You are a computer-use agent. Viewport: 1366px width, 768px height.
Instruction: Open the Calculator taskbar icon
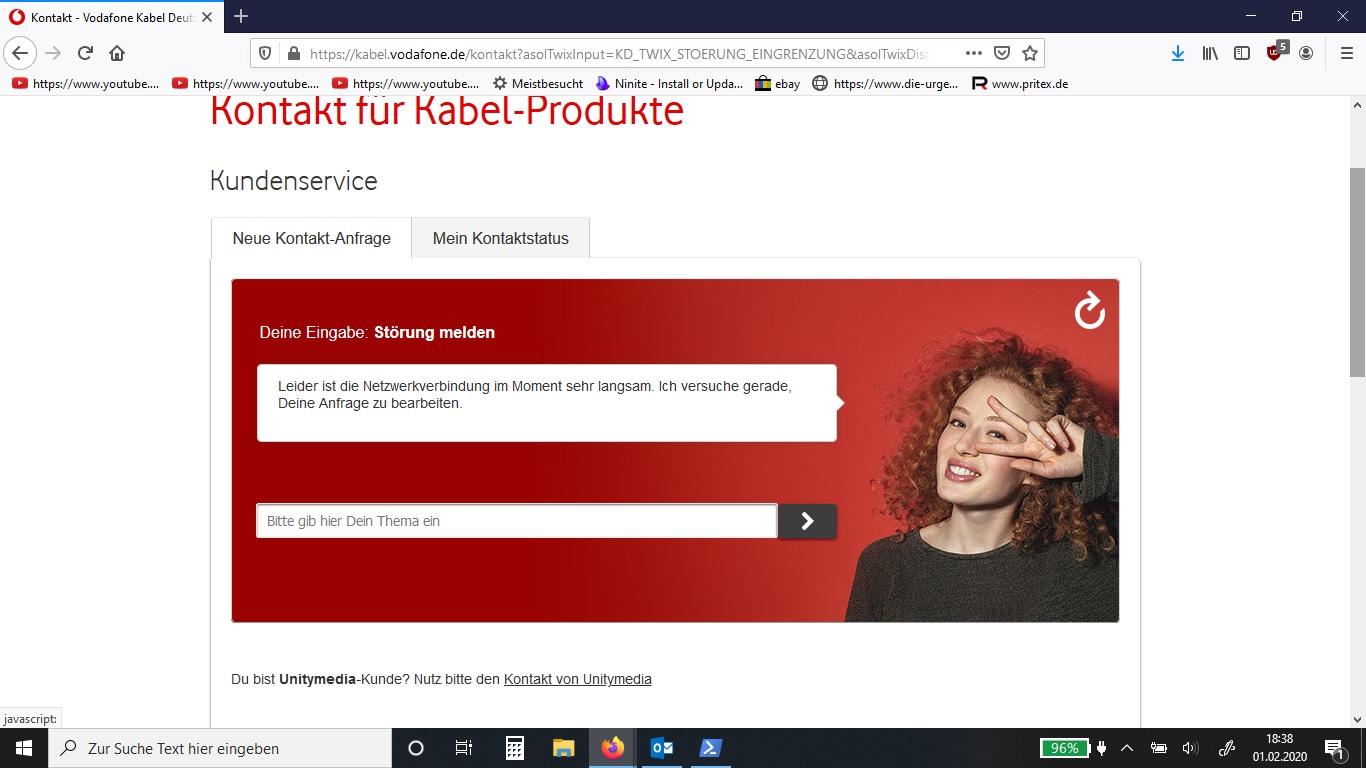(514, 748)
